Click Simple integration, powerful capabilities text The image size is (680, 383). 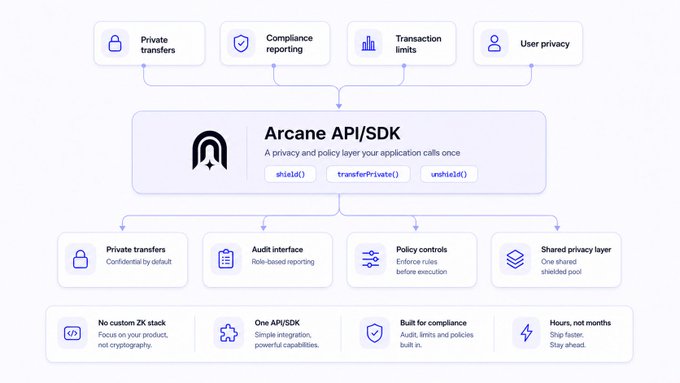pos(287,340)
